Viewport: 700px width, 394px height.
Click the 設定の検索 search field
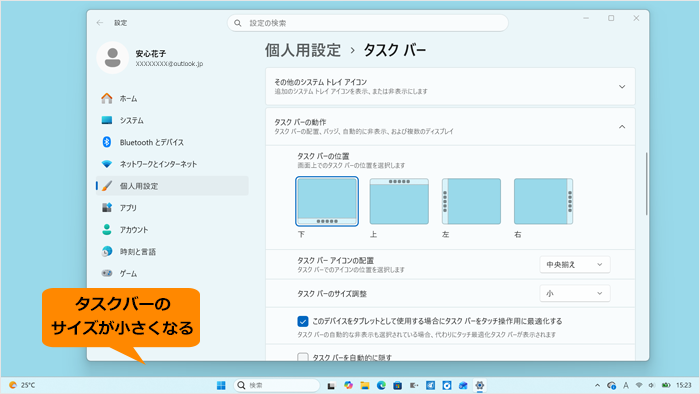tap(367, 23)
